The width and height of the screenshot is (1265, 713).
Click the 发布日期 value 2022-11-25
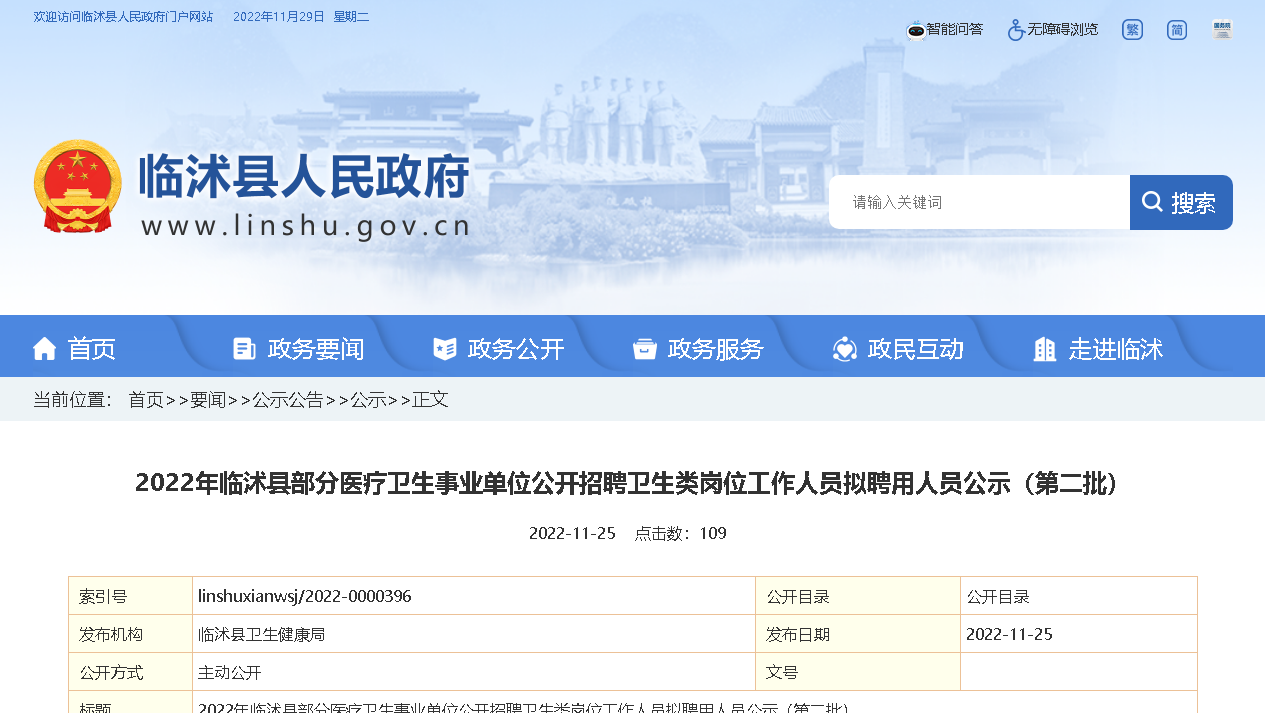coord(1009,635)
